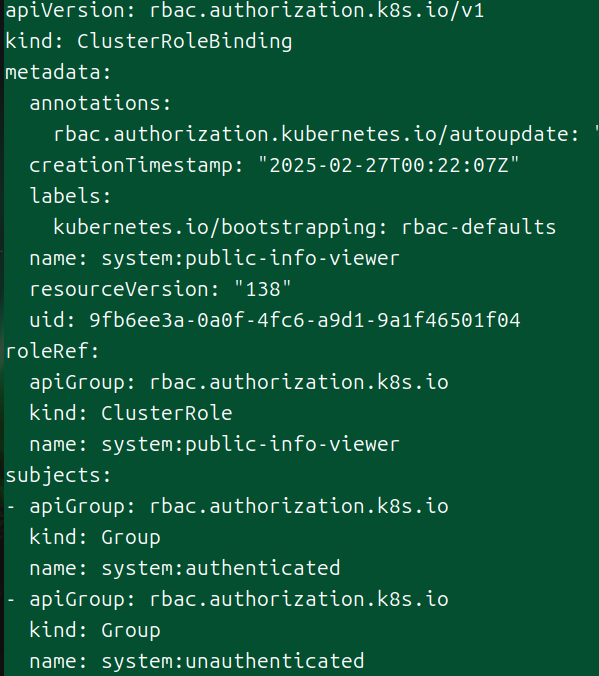
Task: Click the system:unauthenticated name
Action: [232, 661]
